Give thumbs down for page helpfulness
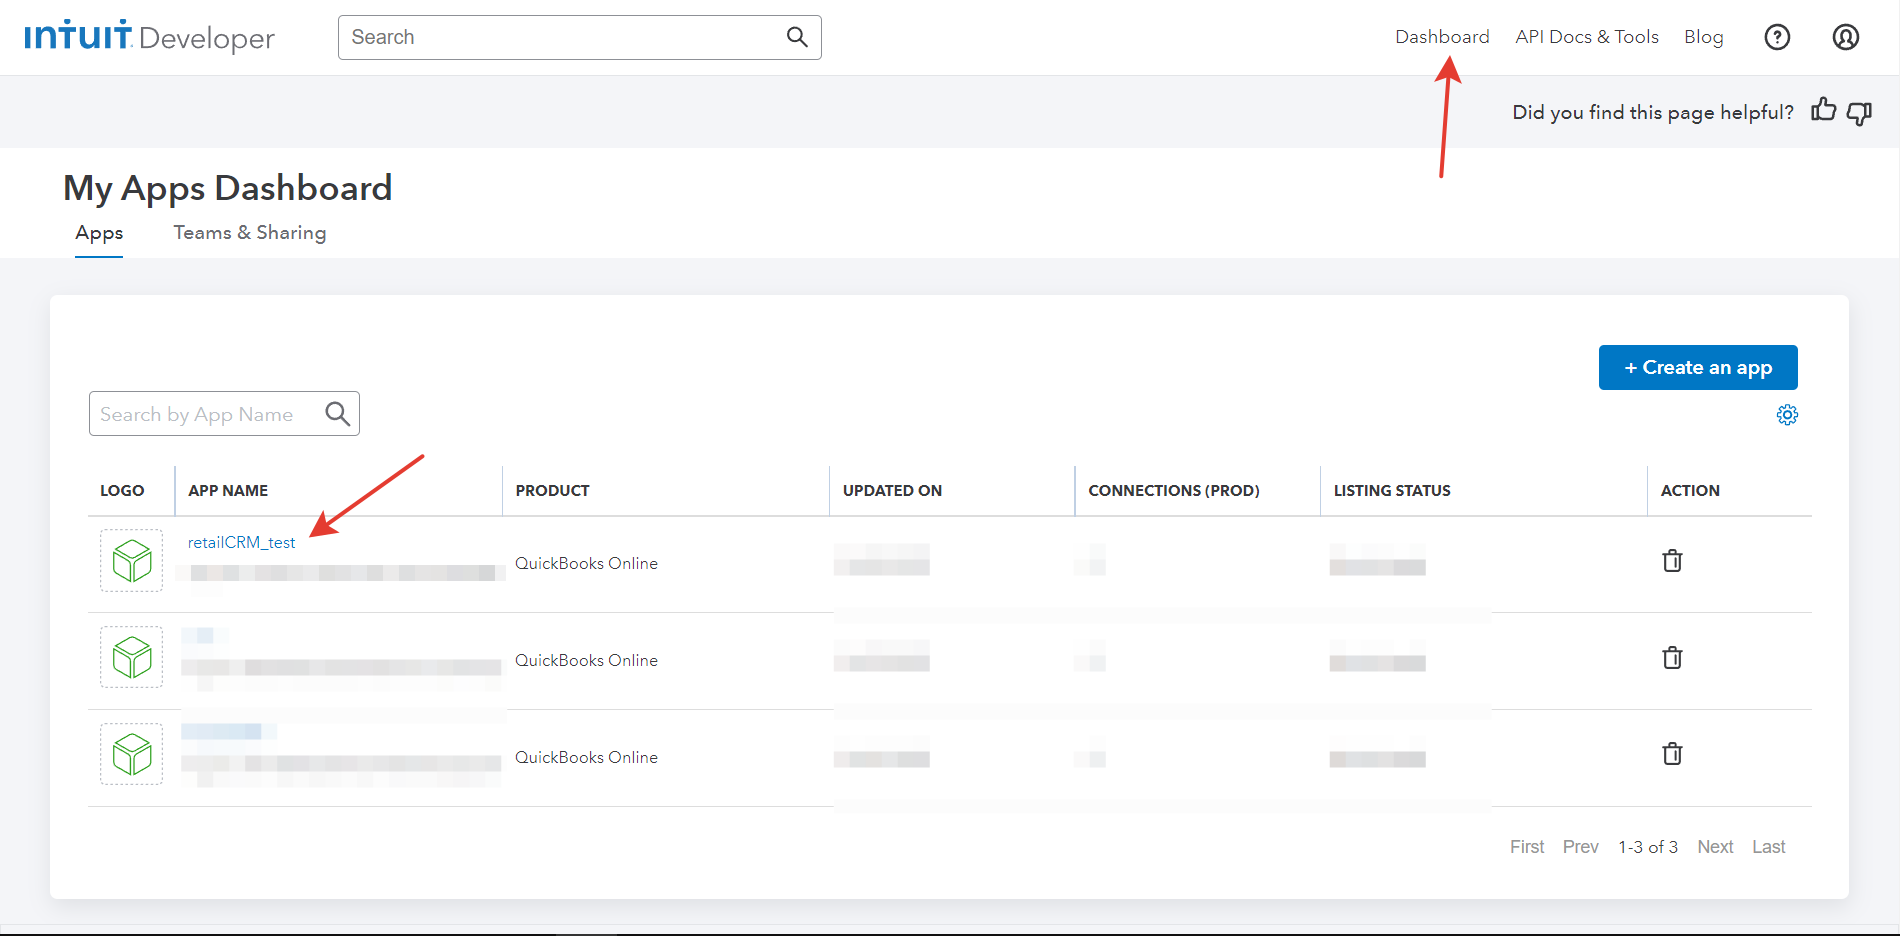Screen dimensions: 1900x936 1859,113
